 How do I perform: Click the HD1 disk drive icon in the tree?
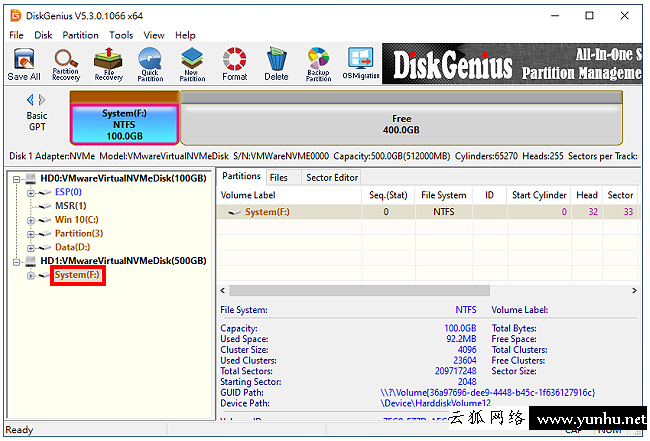click(x=30, y=261)
